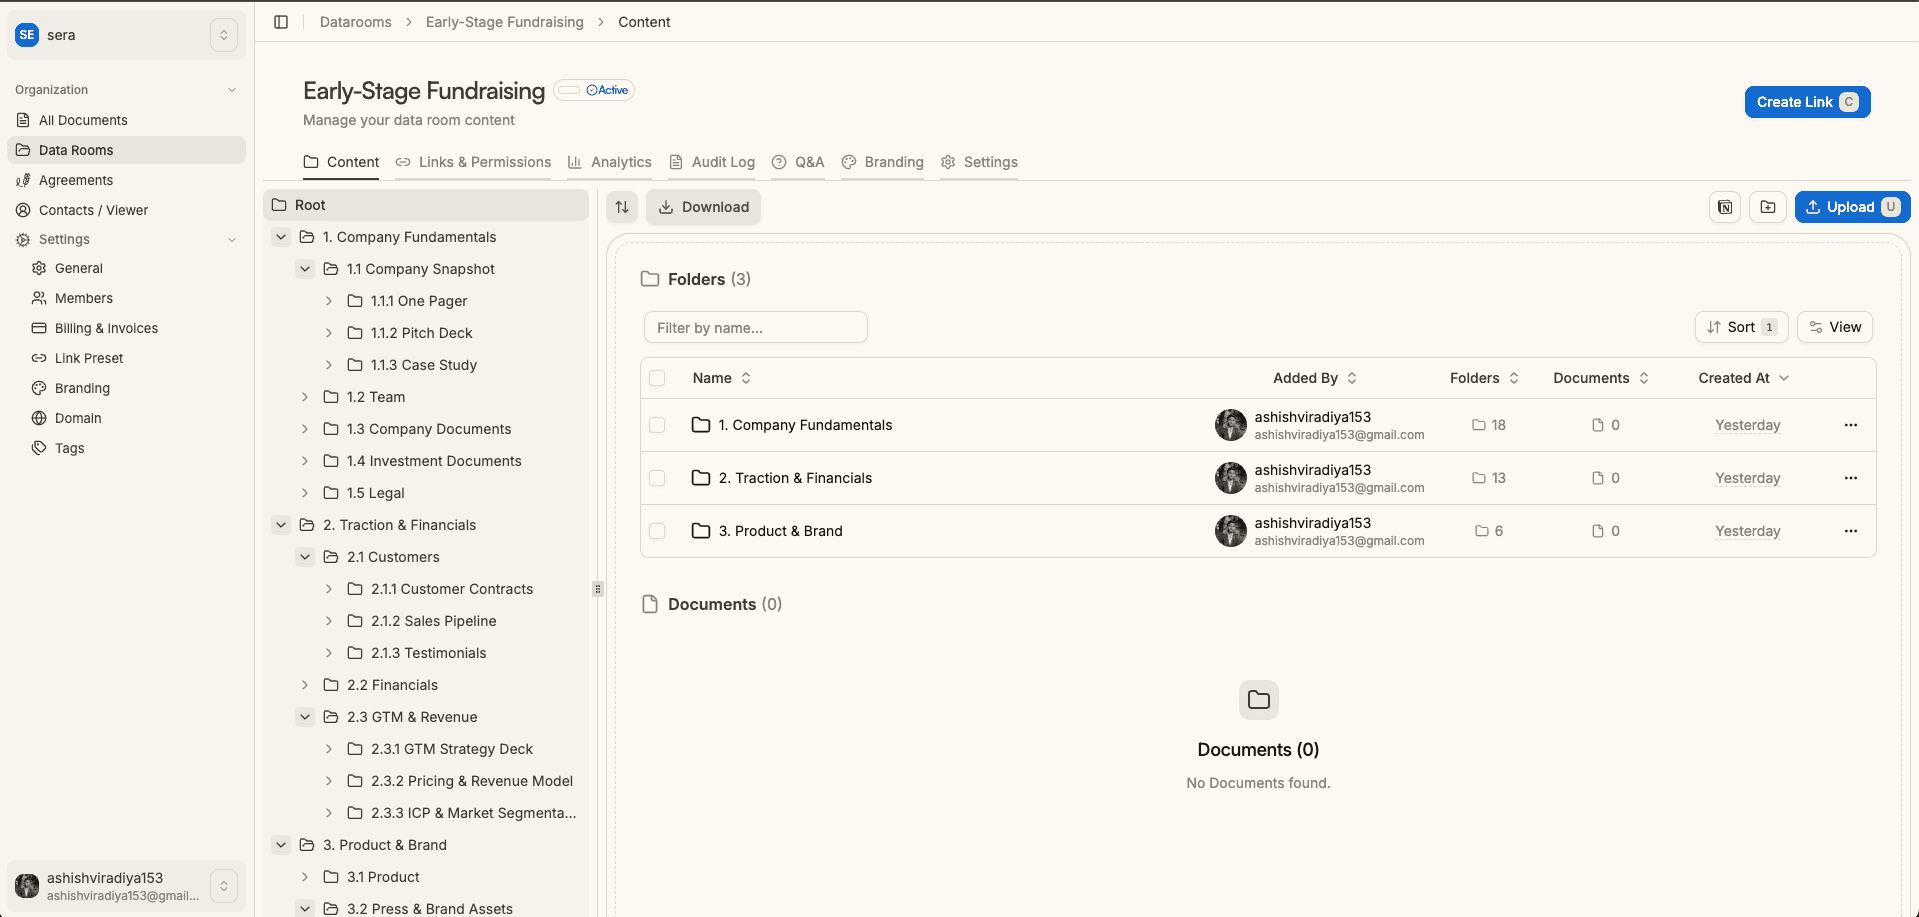Open the Links & Permissions tab

(484, 162)
